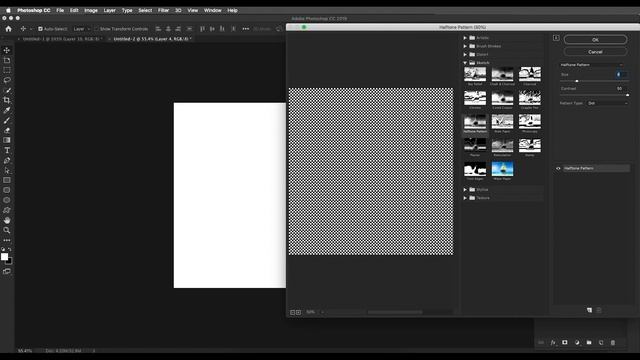Toggle Quick Mask mode icon
Image resolution: width=640 pixels, height=360 pixels.
click(x=7, y=271)
